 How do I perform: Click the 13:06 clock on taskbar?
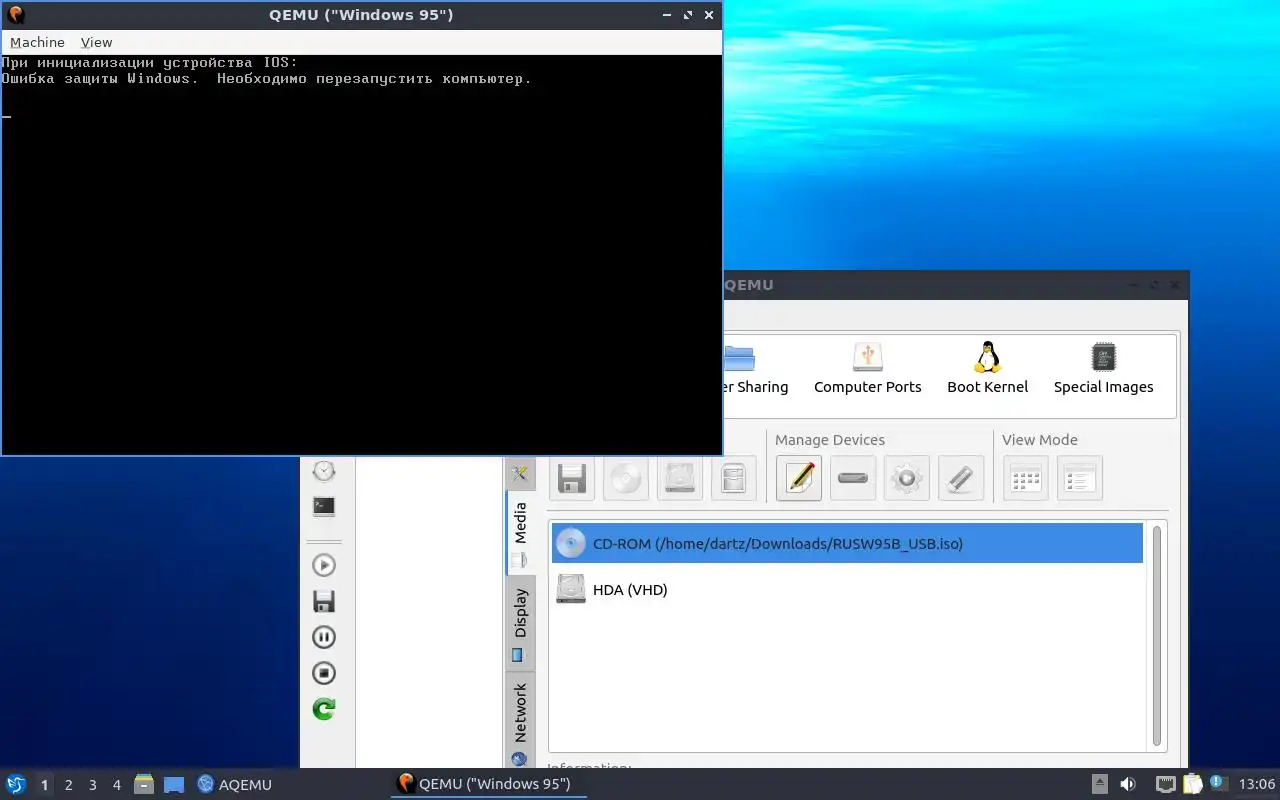[x=1256, y=784]
